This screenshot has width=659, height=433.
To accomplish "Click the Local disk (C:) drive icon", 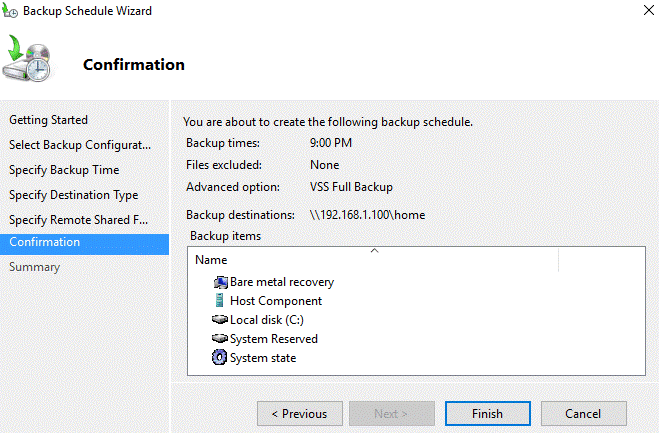I will 220,320.
